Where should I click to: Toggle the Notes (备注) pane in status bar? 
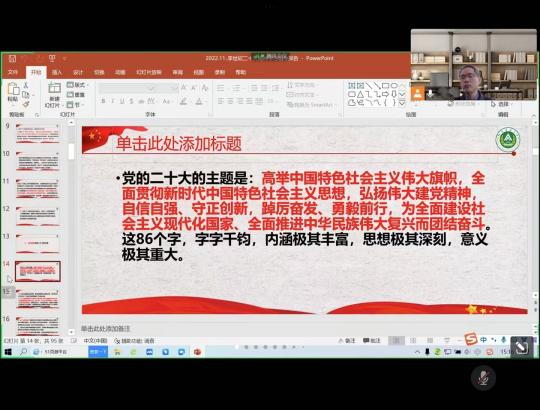pyautogui.click(x=347, y=340)
